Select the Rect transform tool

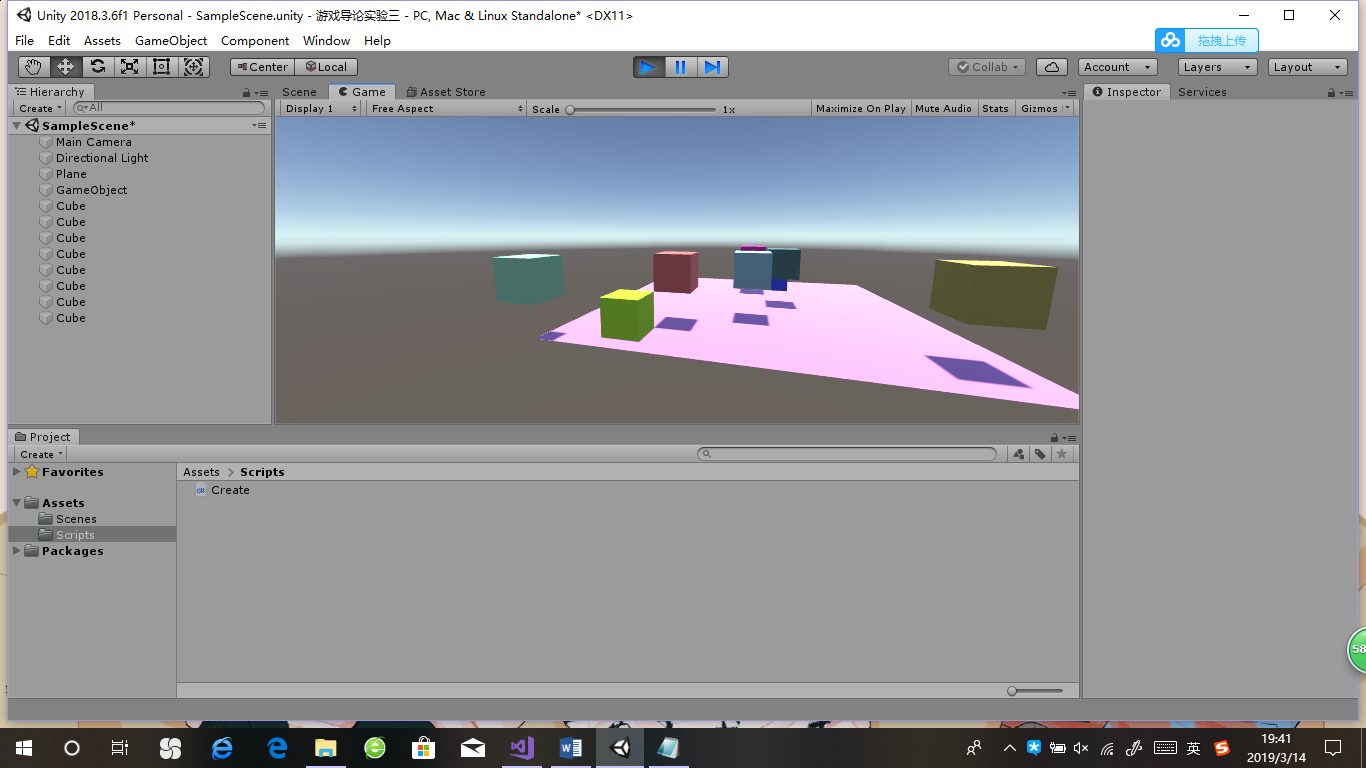[x=161, y=66]
